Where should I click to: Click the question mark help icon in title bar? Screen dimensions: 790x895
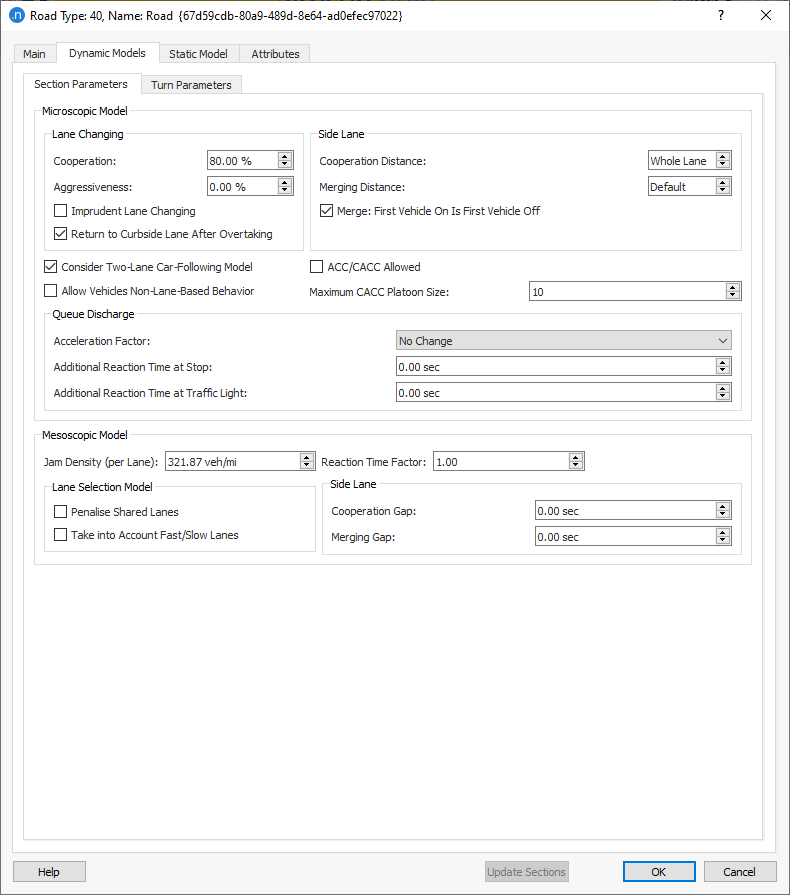tap(721, 15)
